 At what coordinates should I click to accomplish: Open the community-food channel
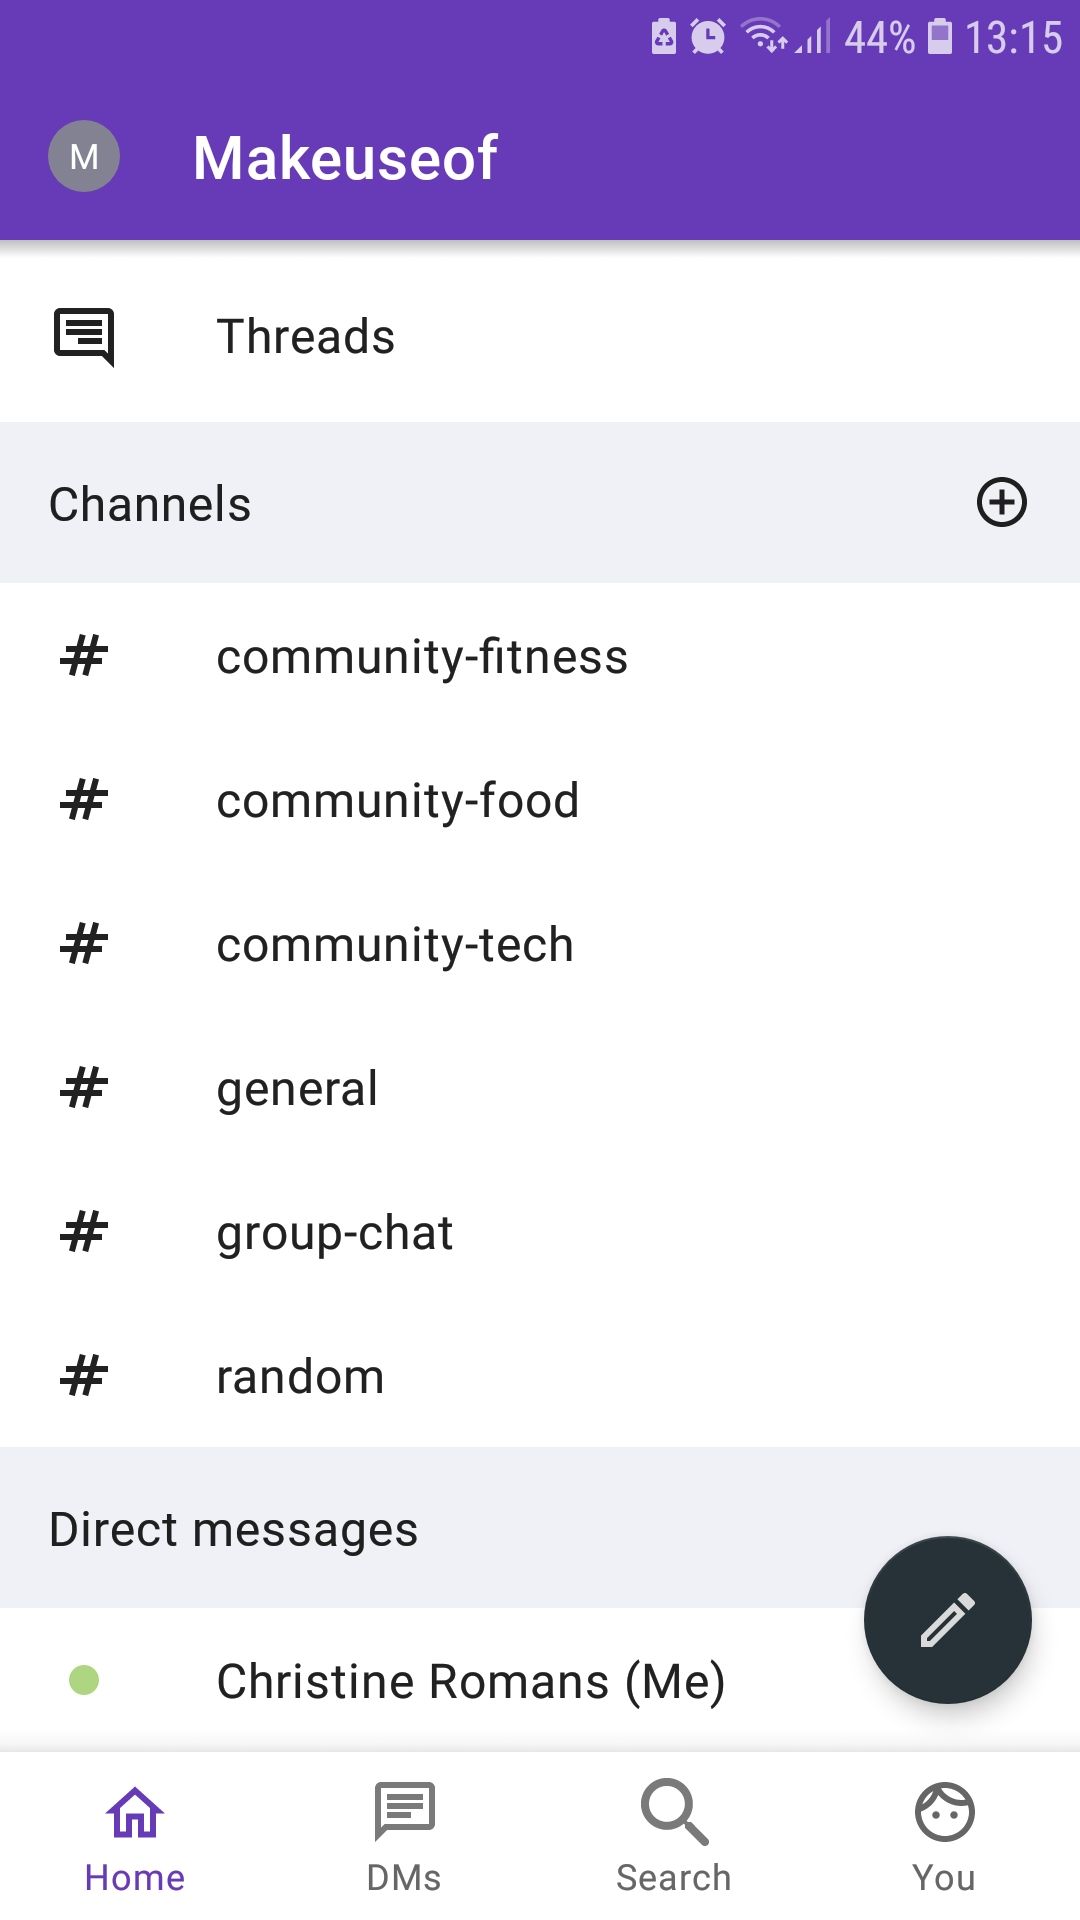point(398,801)
